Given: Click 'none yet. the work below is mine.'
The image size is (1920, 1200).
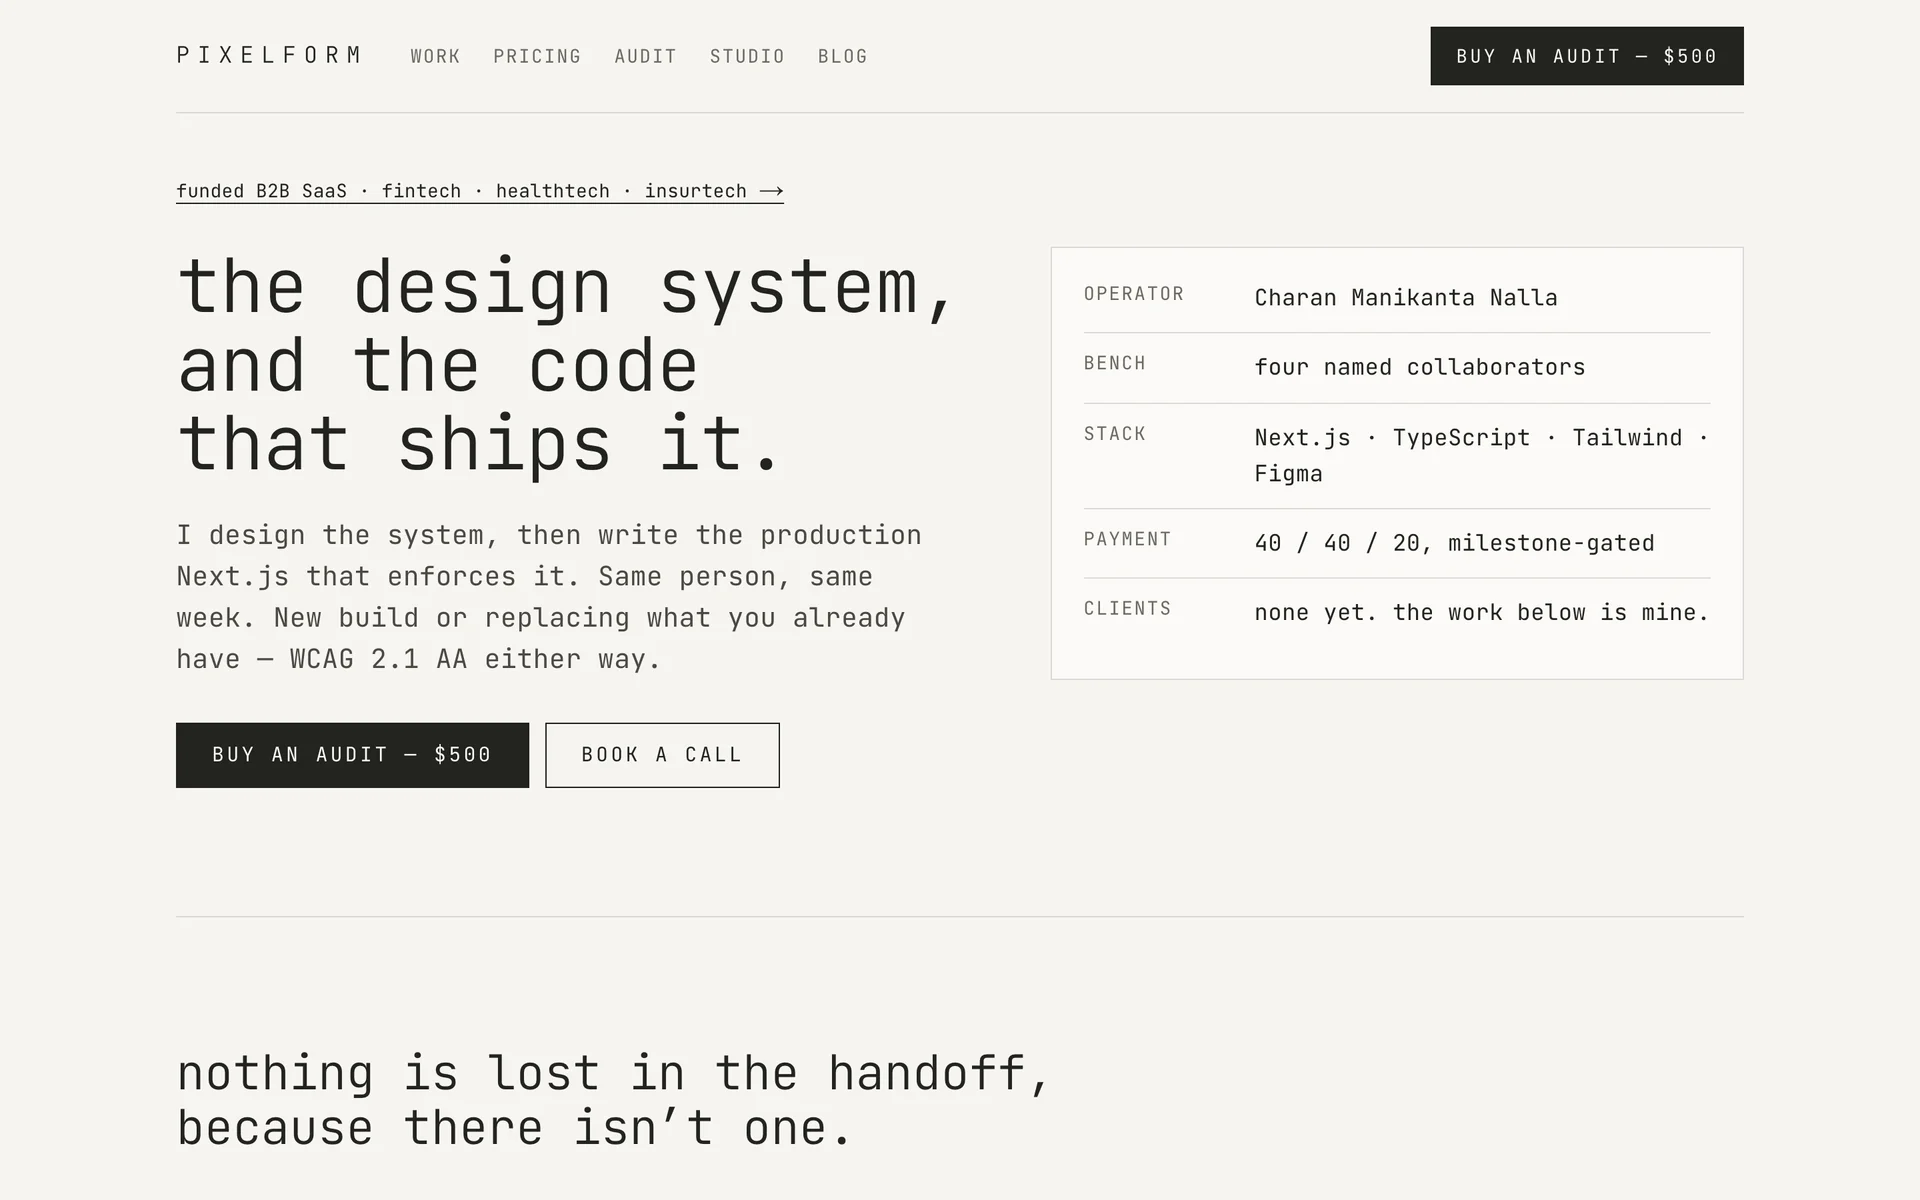Looking at the screenshot, I should pos(1481,612).
